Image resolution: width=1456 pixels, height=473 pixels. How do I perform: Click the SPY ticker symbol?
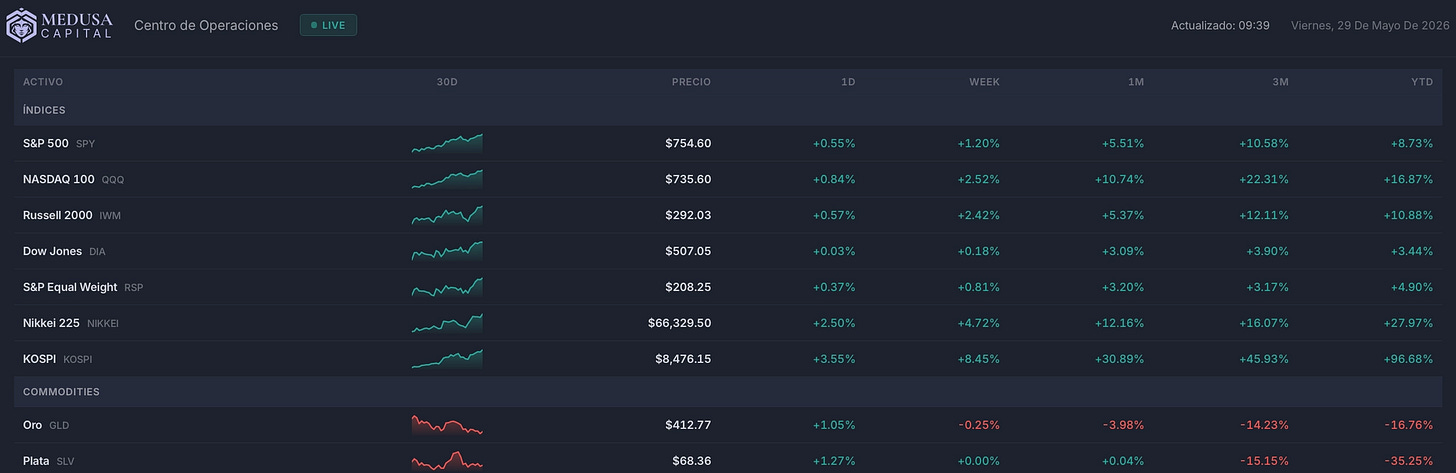86,144
